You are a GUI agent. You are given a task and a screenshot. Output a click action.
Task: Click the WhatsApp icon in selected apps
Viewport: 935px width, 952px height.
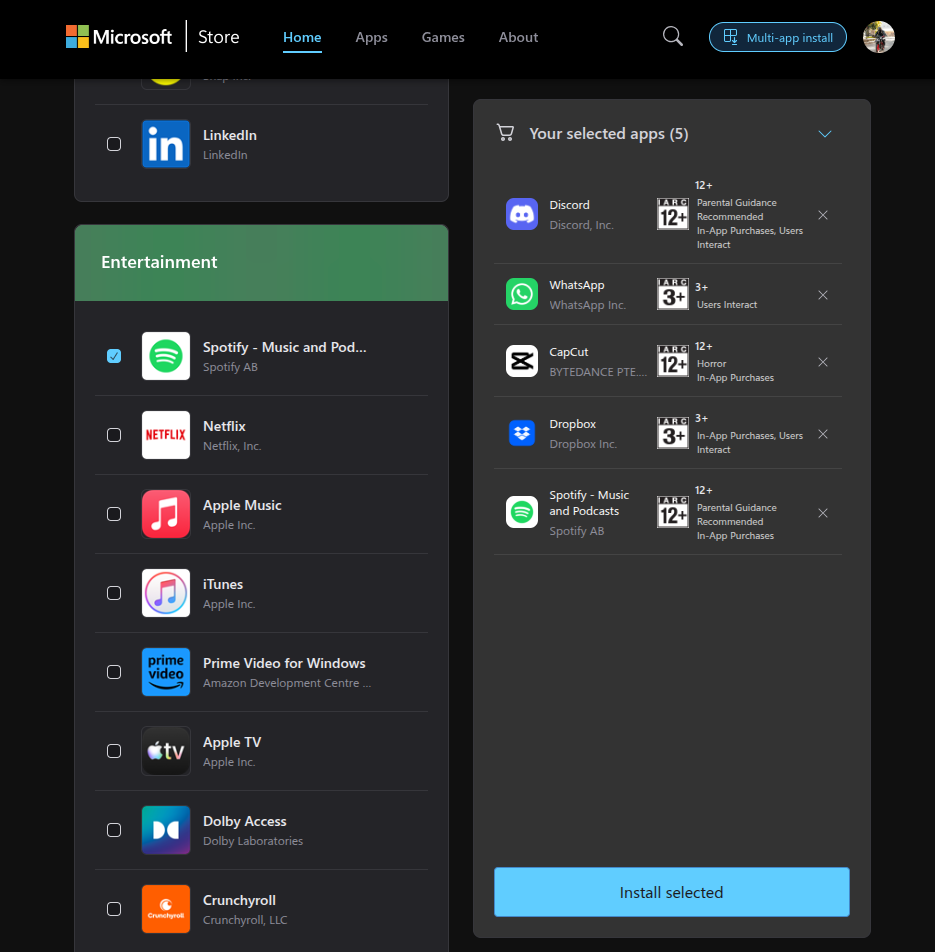point(521,294)
